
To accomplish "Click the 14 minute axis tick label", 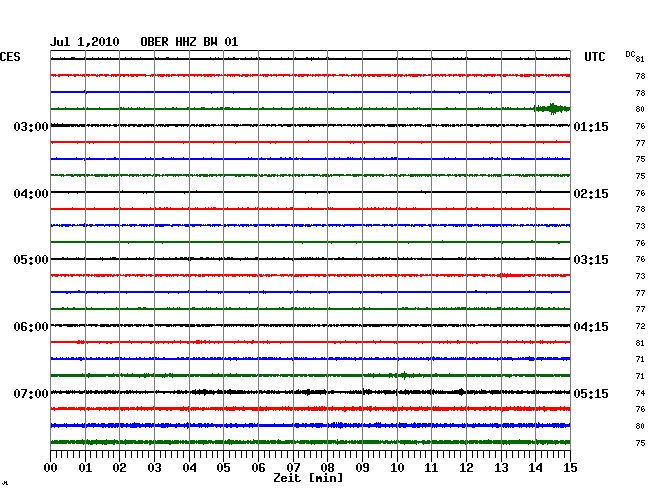I will (536, 468).
